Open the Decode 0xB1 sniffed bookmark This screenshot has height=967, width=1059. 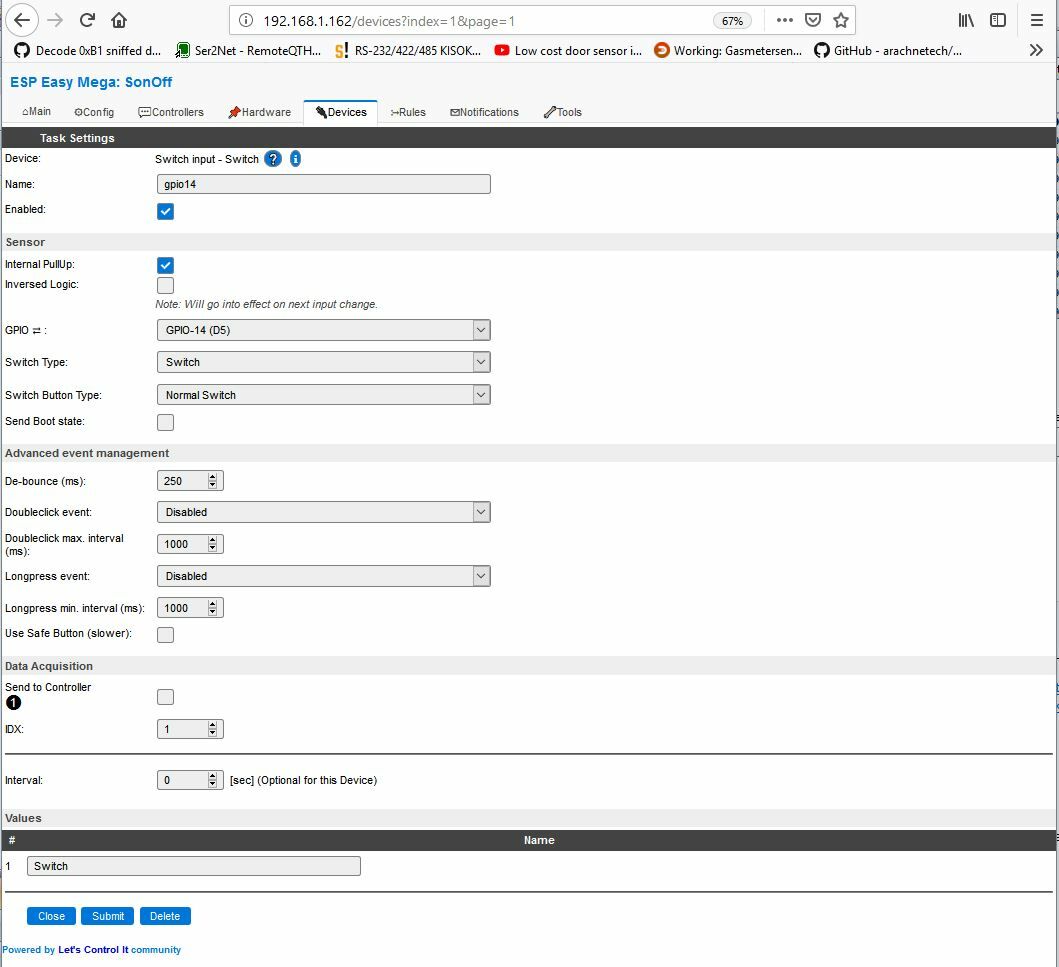pos(88,51)
